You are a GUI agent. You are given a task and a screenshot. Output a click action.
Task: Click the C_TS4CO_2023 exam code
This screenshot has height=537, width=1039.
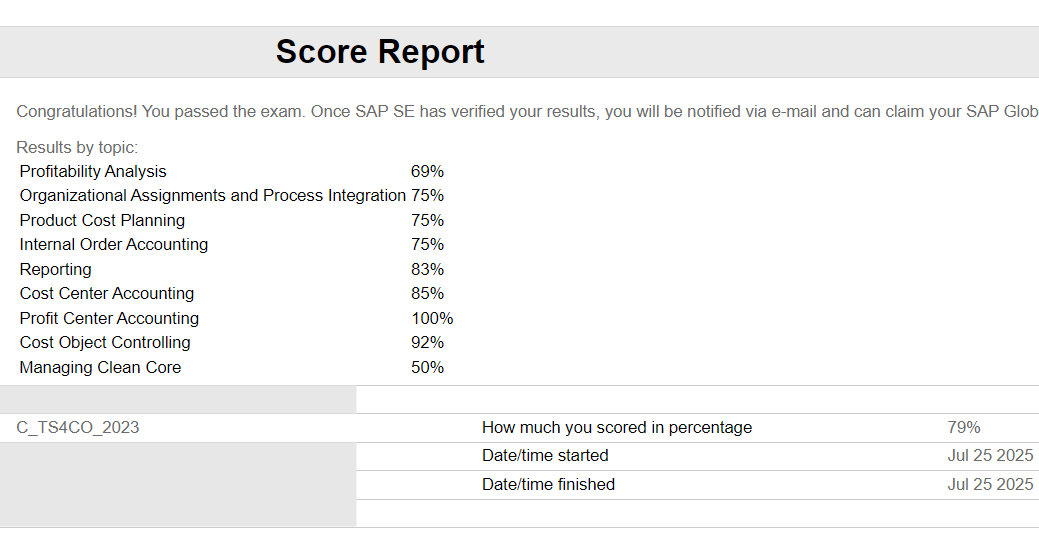click(78, 427)
